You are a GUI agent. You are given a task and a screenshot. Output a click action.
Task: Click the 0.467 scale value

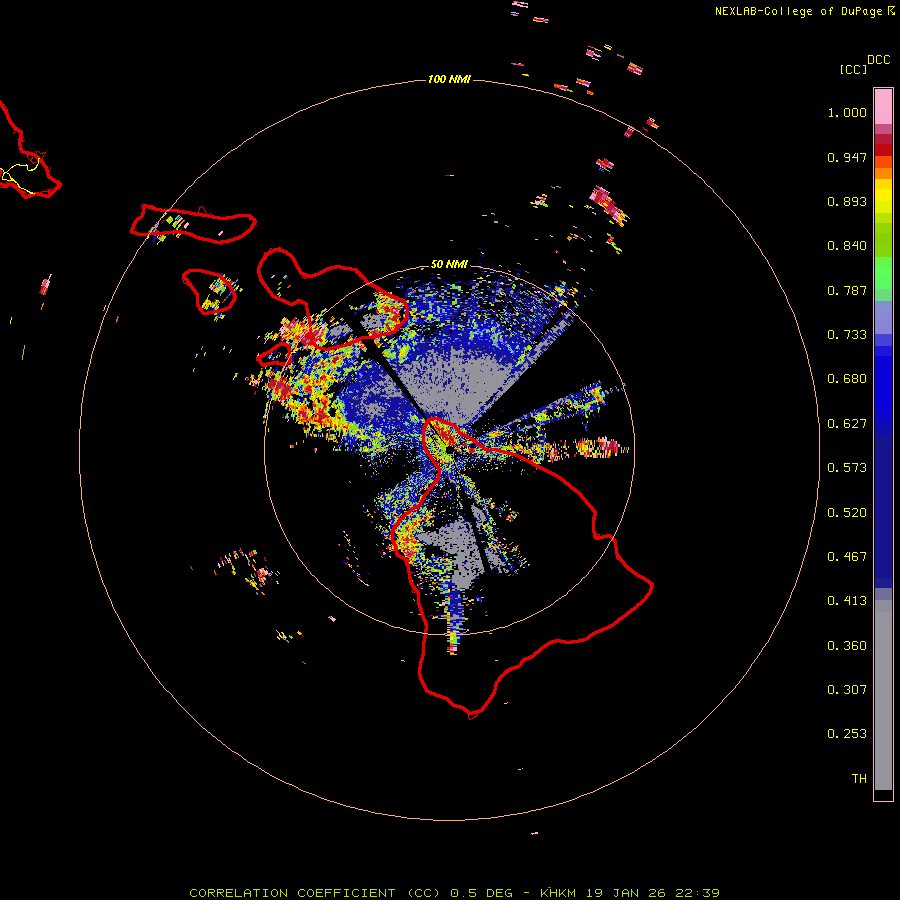click(847, 557)
